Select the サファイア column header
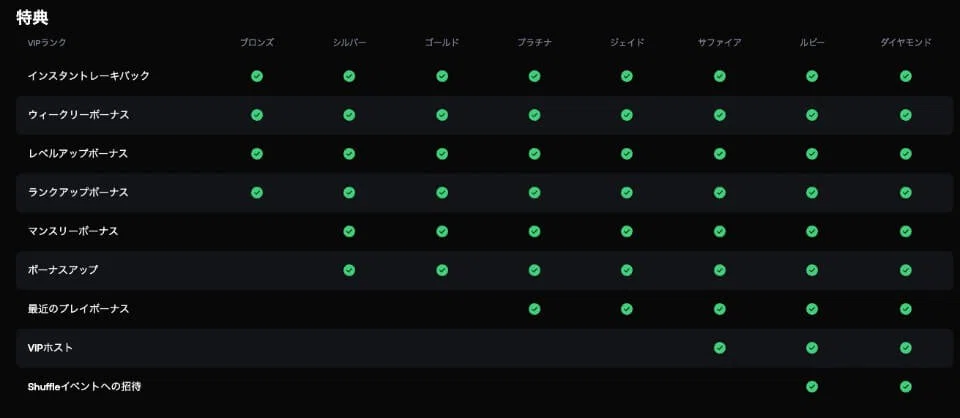The width and height of the screenshot is (960, 418). pyautogui.click(x=719, y=43)
